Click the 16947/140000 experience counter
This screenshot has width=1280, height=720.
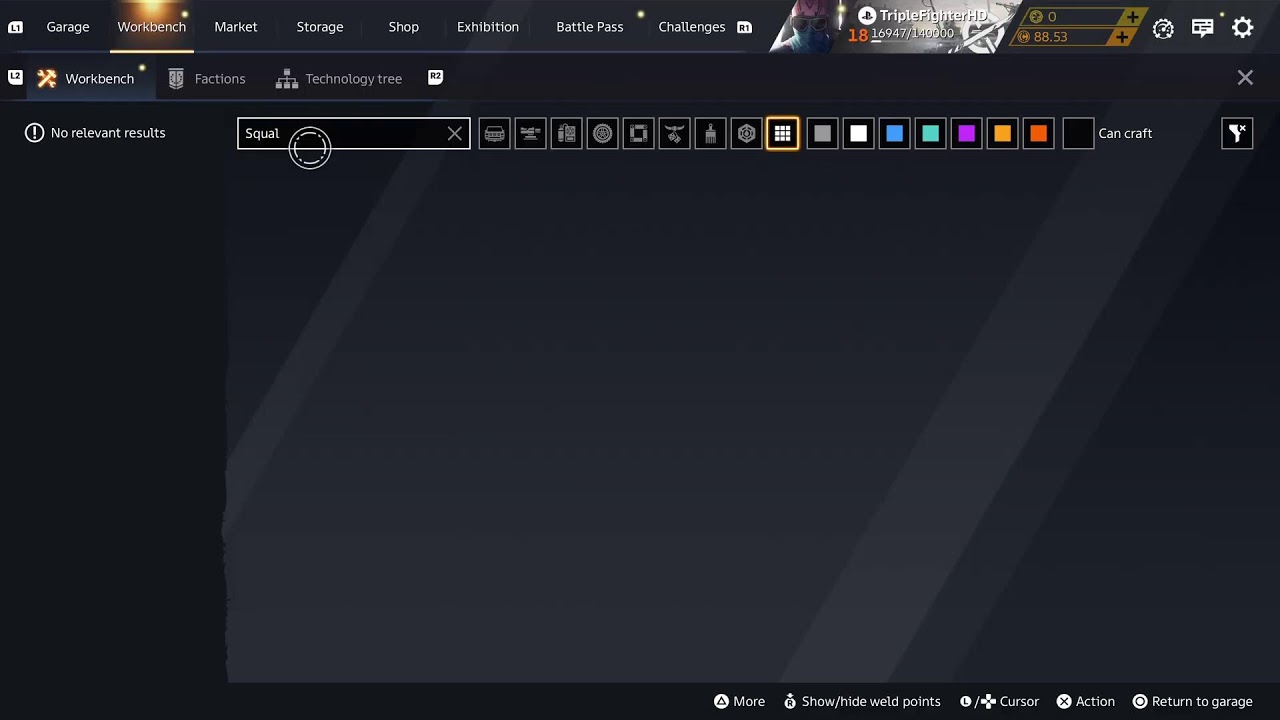(x=912, y=34)
